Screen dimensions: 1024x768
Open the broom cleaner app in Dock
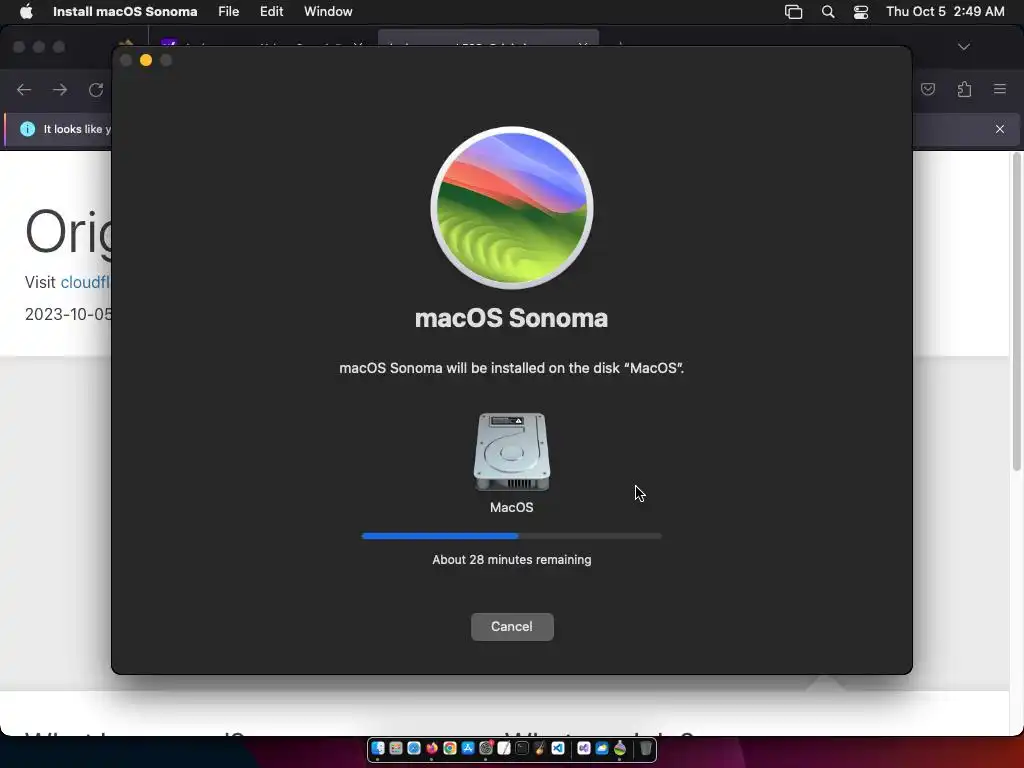click(540, 748)
